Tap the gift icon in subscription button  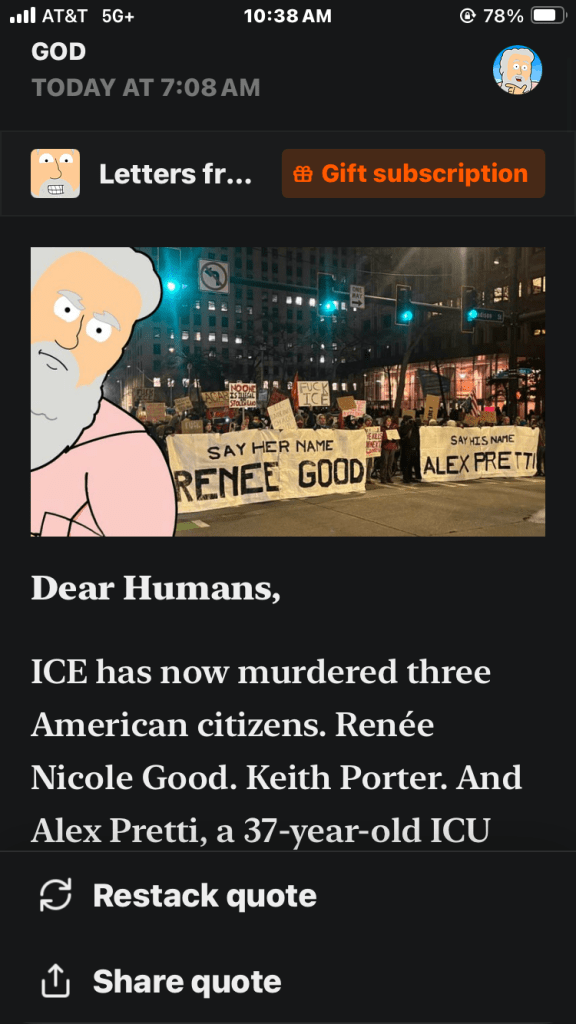302,174
